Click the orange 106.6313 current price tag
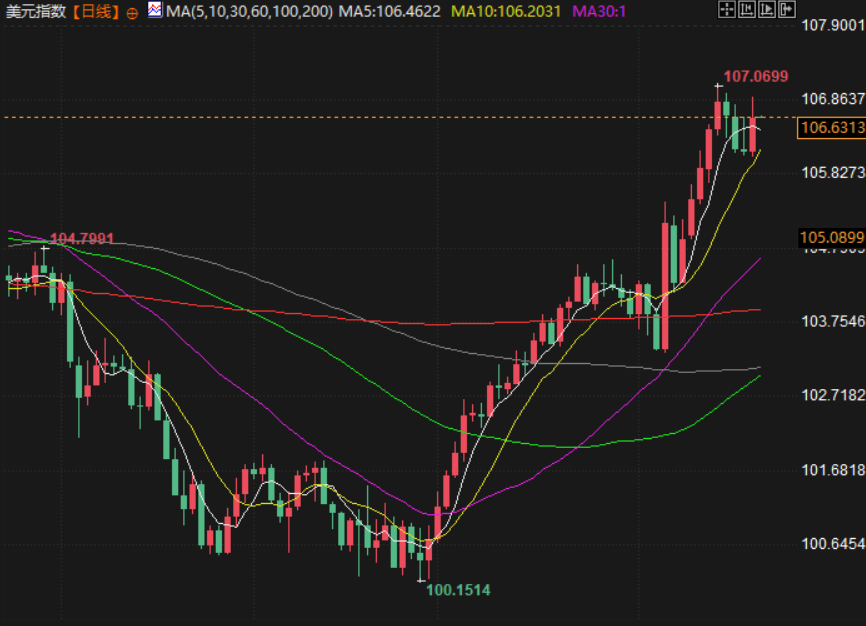 pos(832,127)
